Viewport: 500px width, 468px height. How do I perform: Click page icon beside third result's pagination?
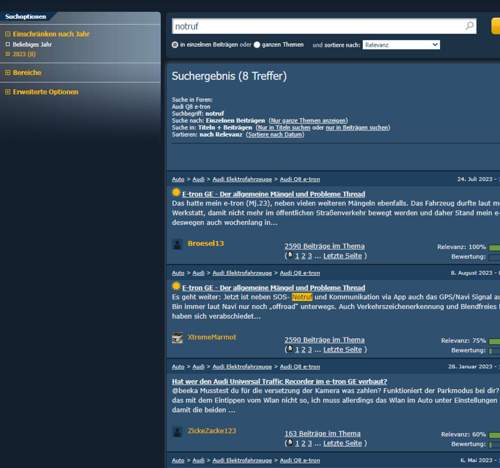point(290,443)
